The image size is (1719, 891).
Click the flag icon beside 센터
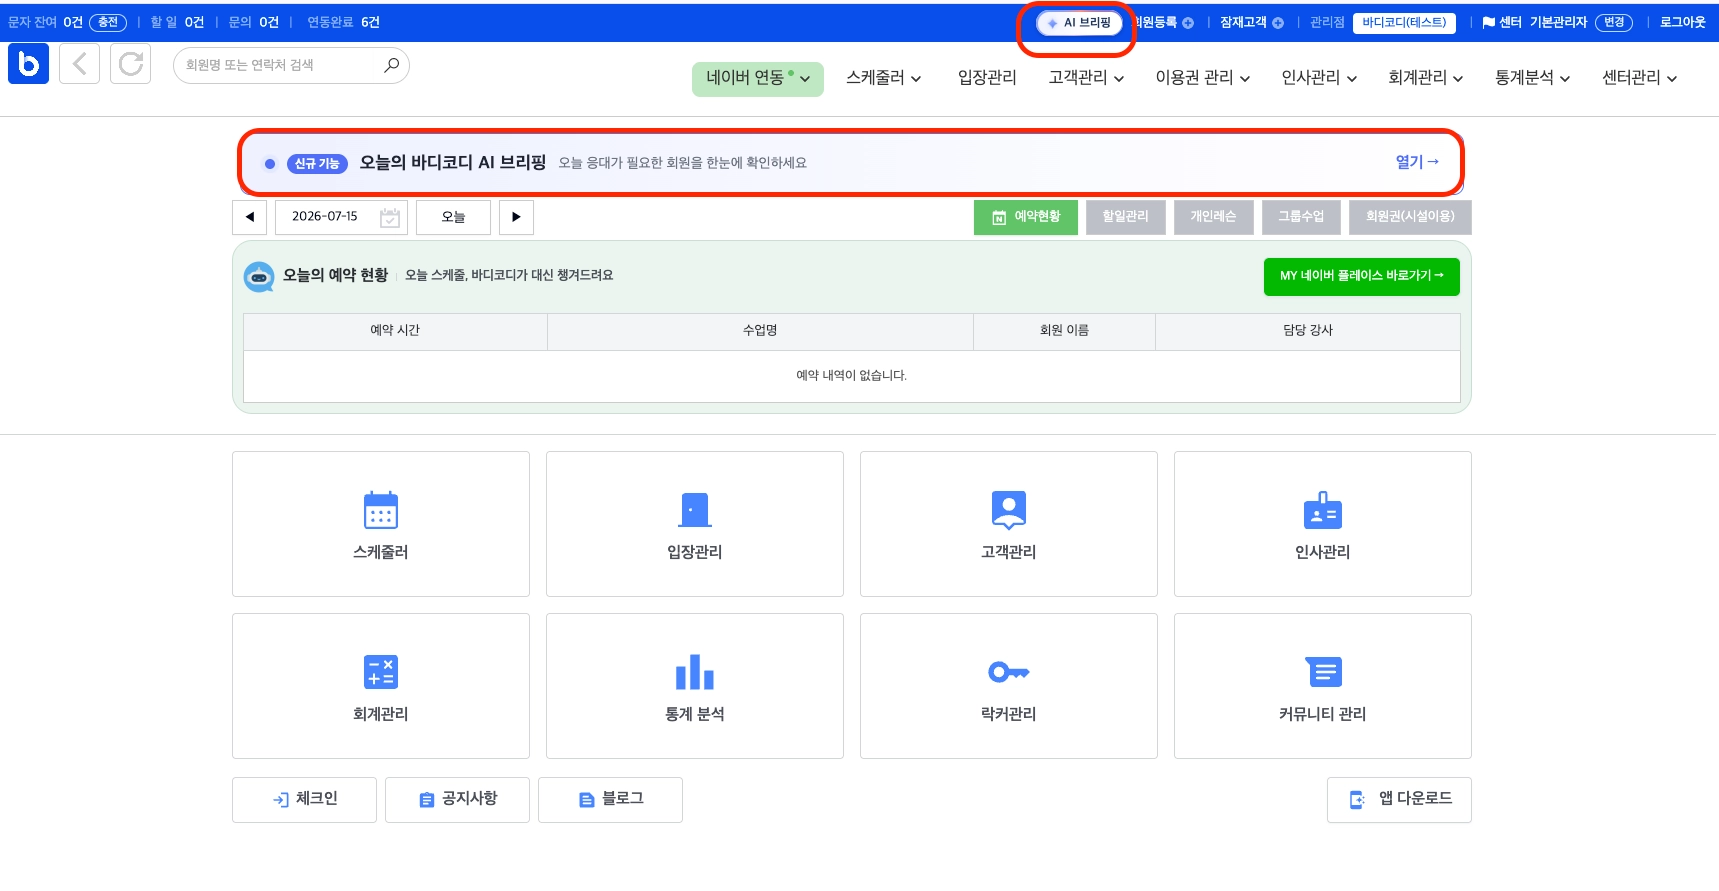(1489, 23)
